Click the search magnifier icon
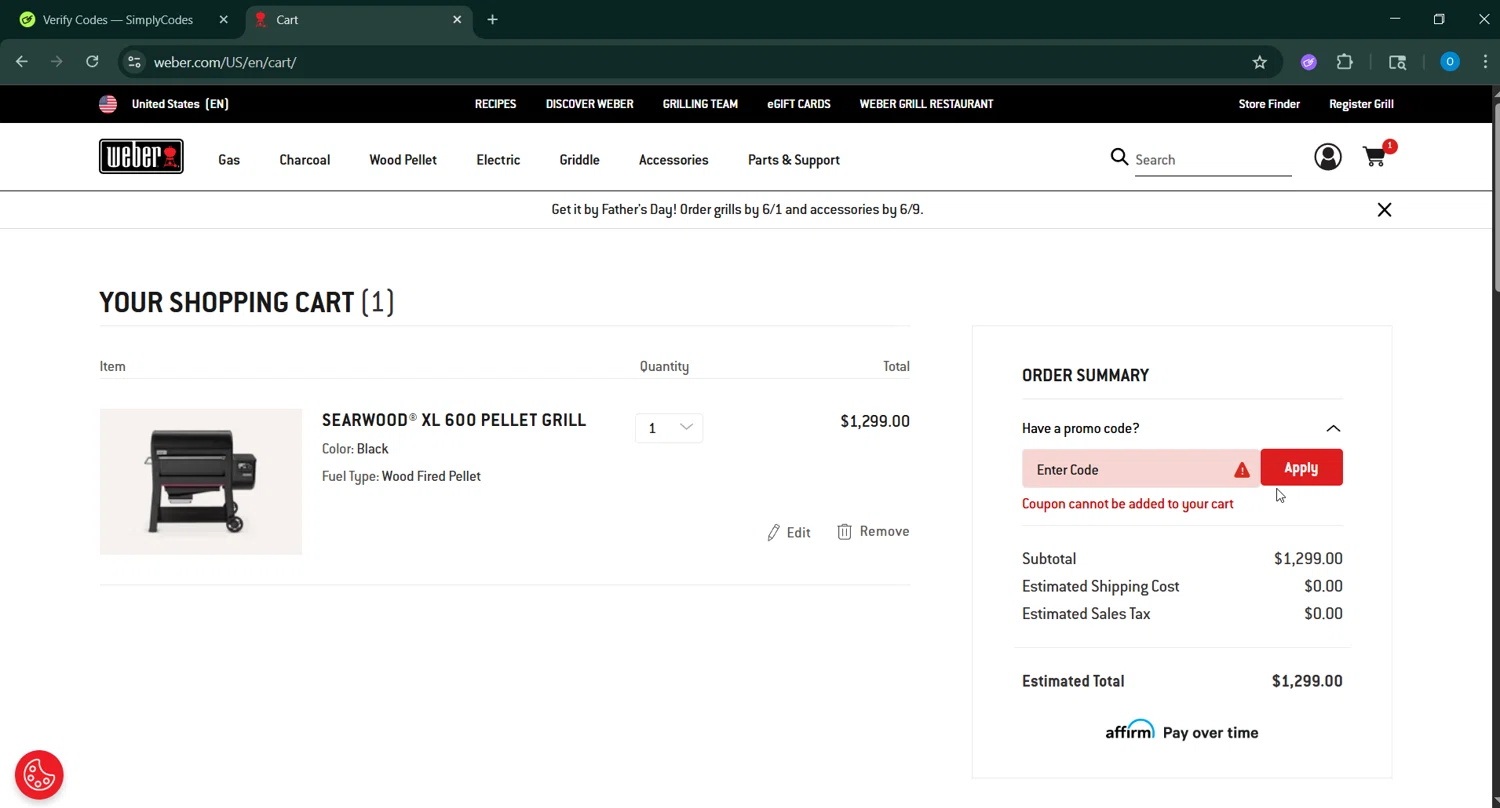1500x808 pixels. (1119, 157)
